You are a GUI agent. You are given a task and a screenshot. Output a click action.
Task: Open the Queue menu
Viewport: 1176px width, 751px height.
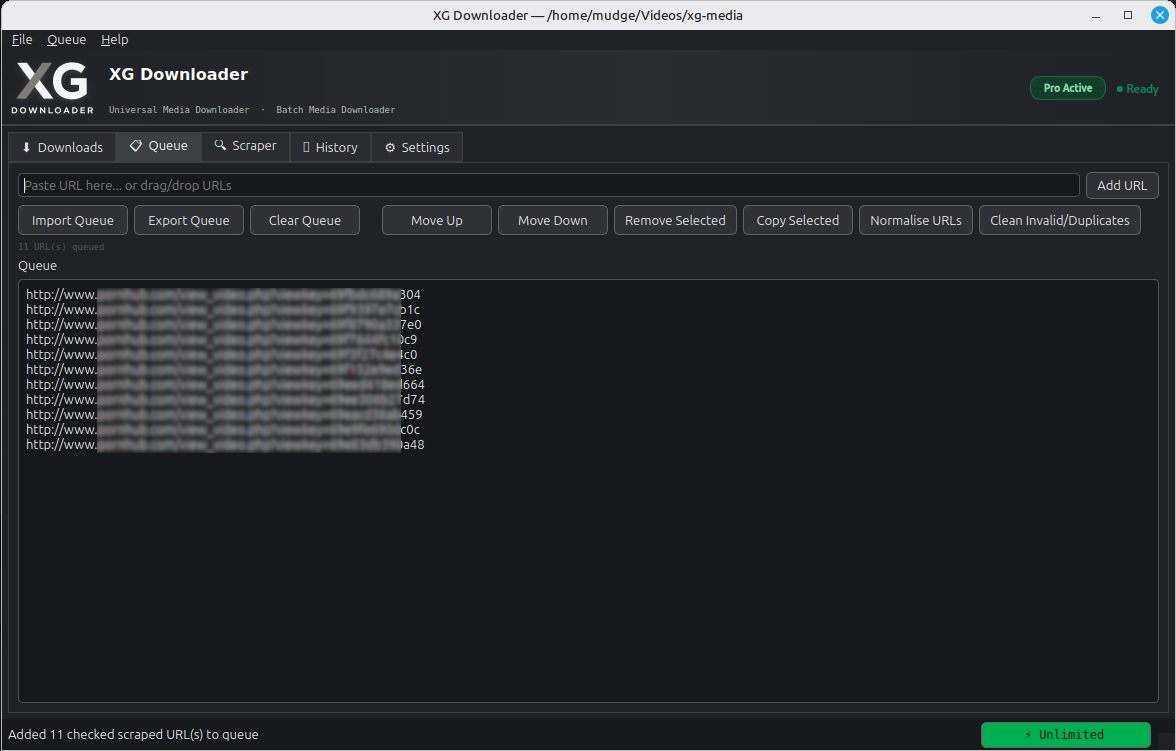pyautogui.click(x=66, y=40)
